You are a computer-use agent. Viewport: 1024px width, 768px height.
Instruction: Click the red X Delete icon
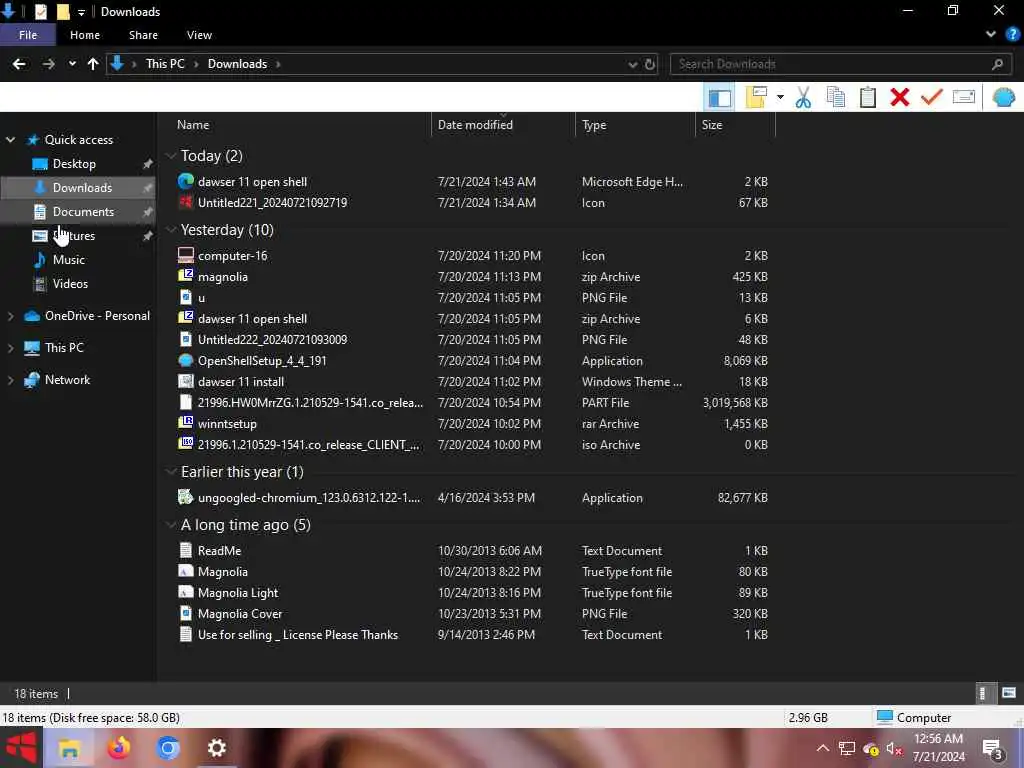(900, 97)
